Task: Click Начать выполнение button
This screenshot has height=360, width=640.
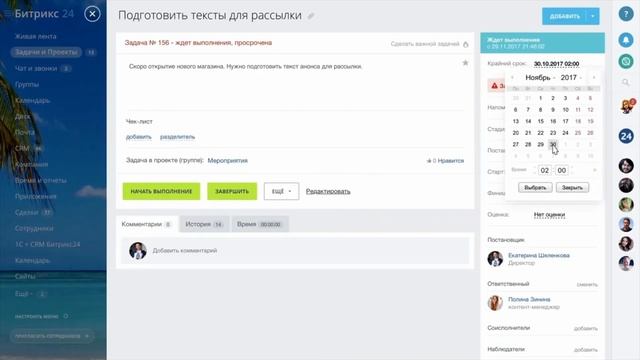Action: [x=161, y=191]
